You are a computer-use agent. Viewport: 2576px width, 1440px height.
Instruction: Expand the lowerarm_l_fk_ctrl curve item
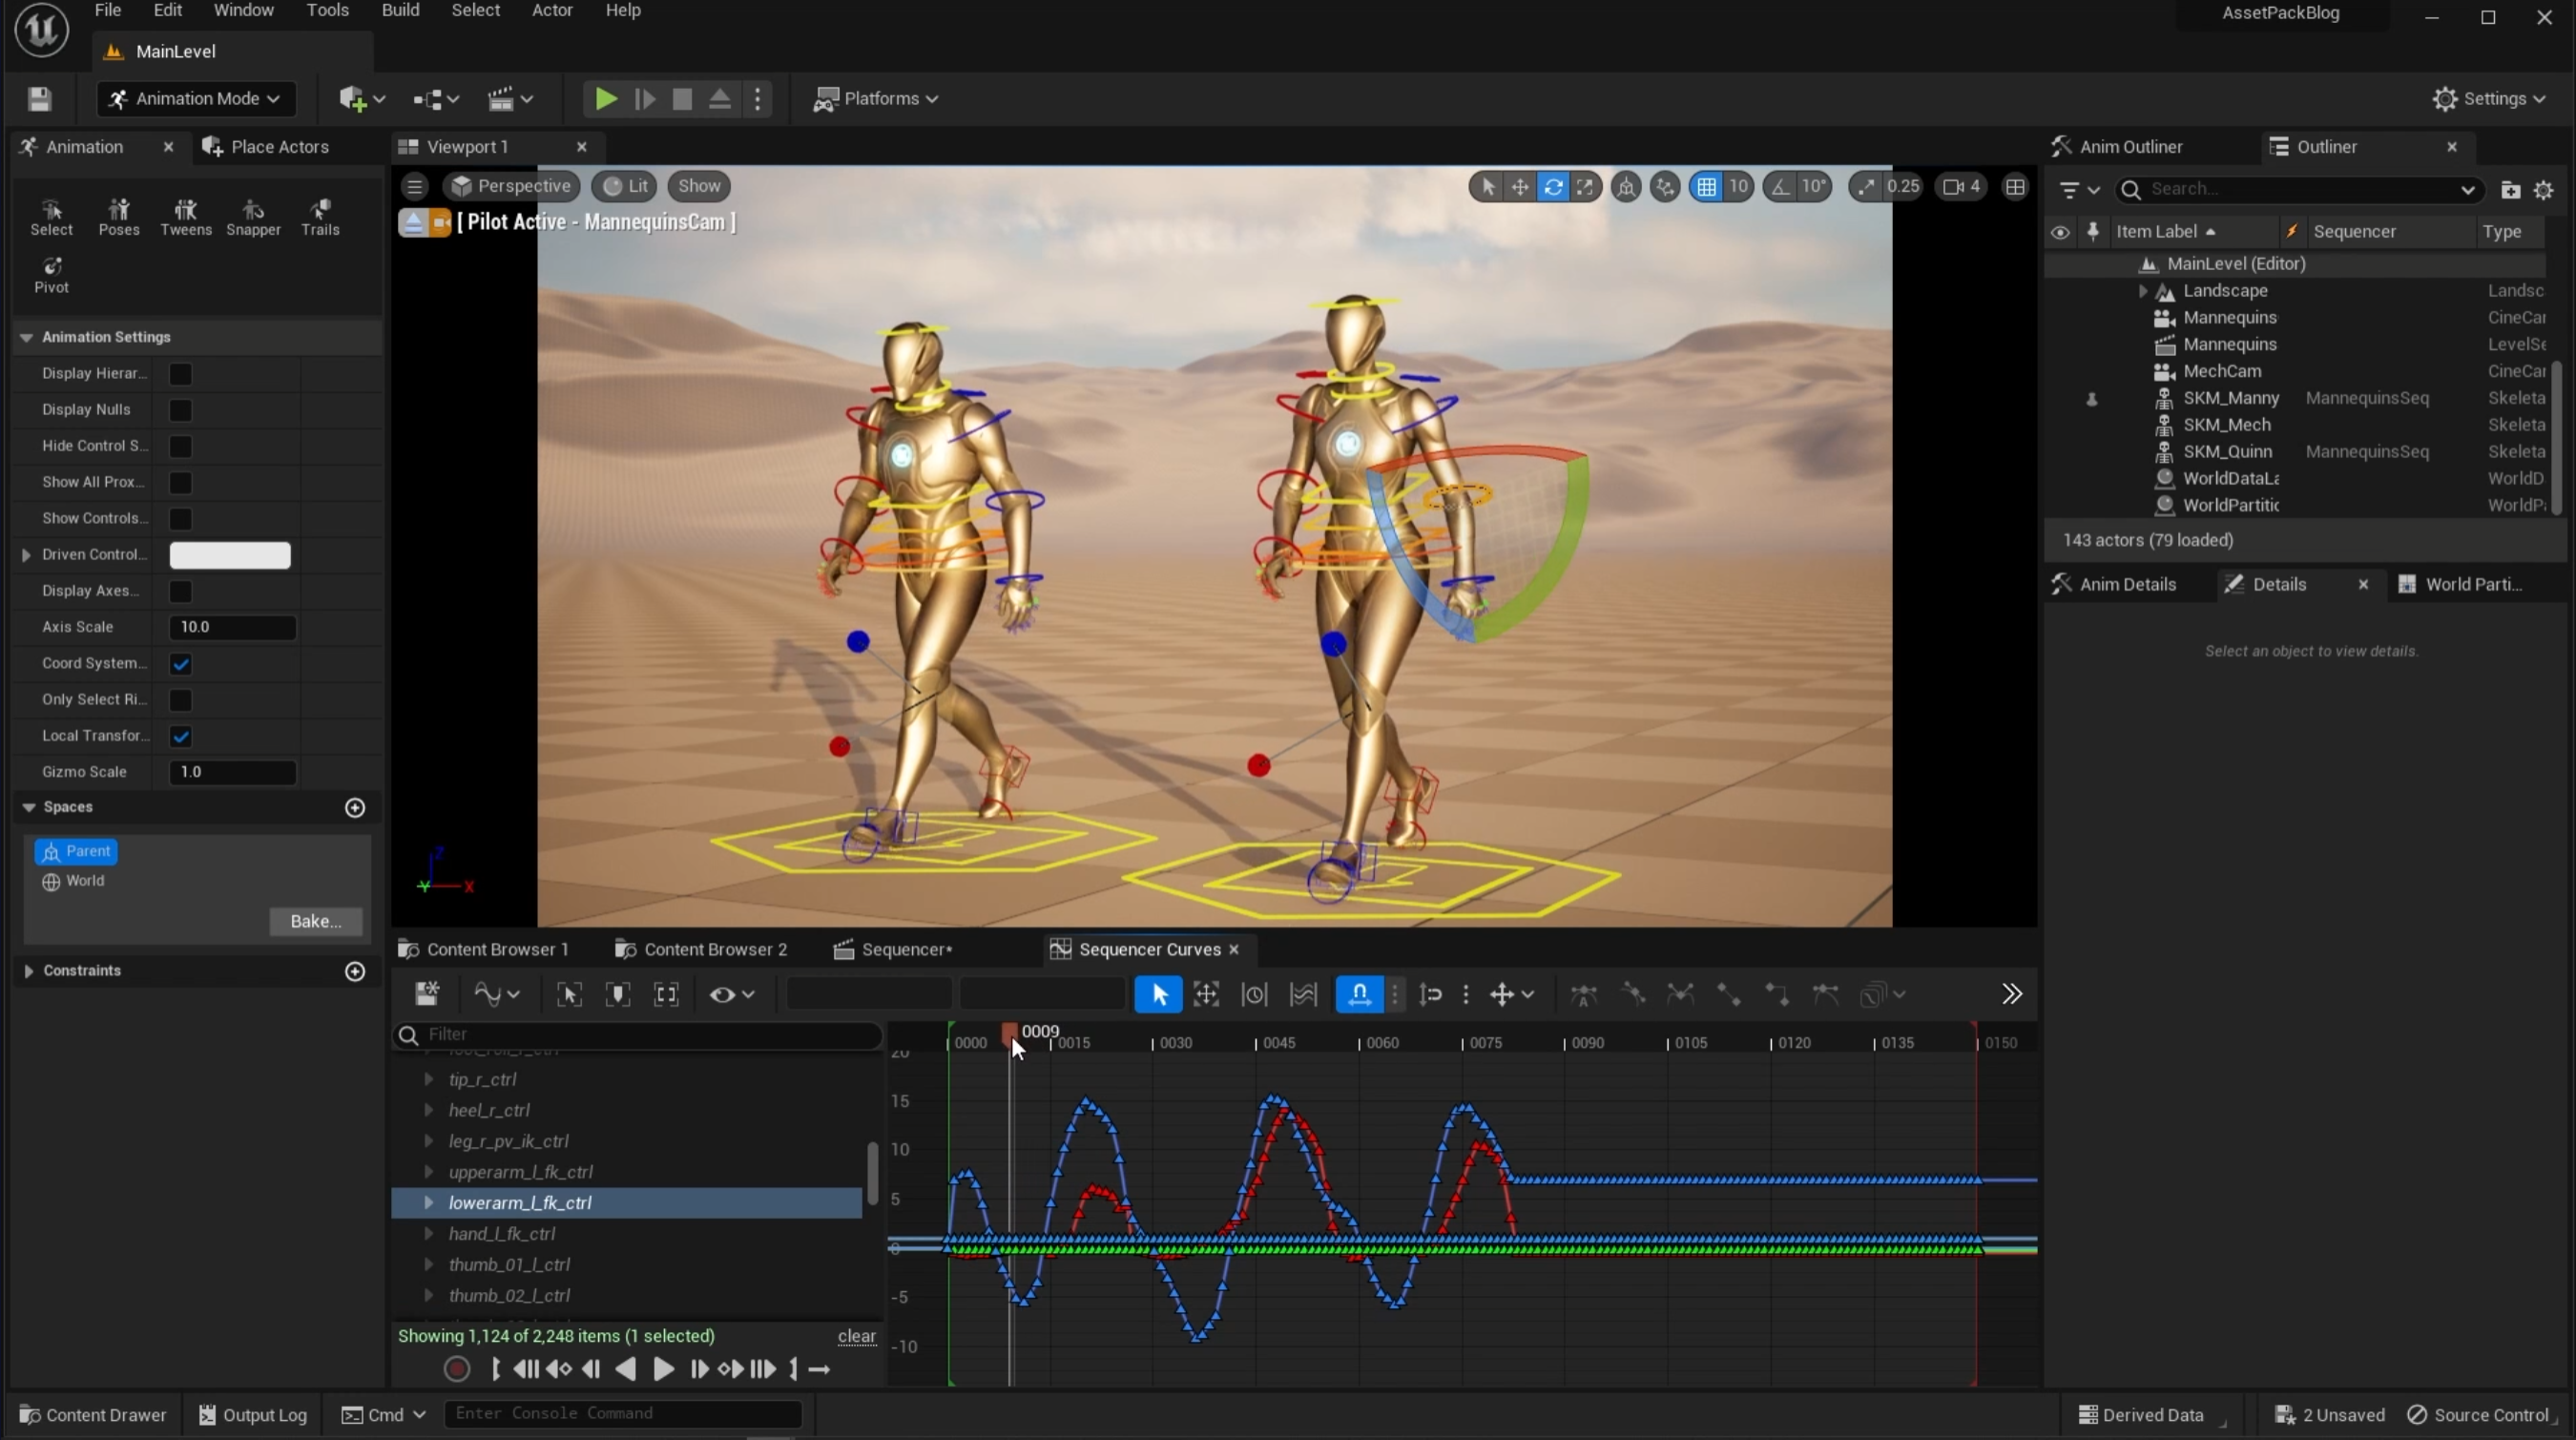point(429,1202)
